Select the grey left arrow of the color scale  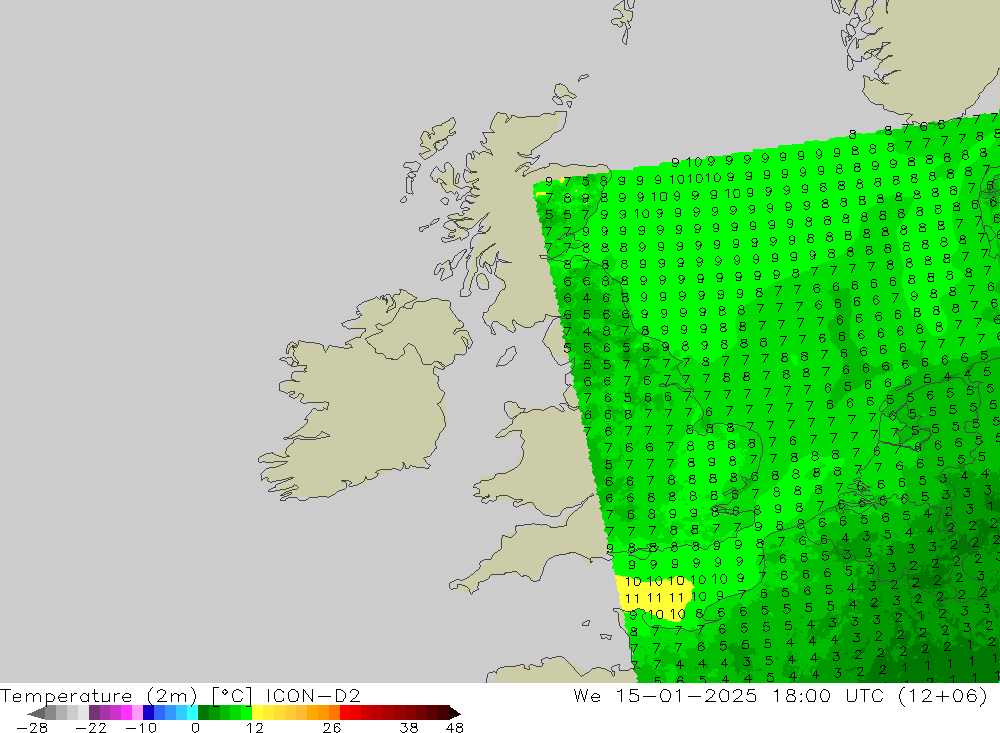[36, 713]
